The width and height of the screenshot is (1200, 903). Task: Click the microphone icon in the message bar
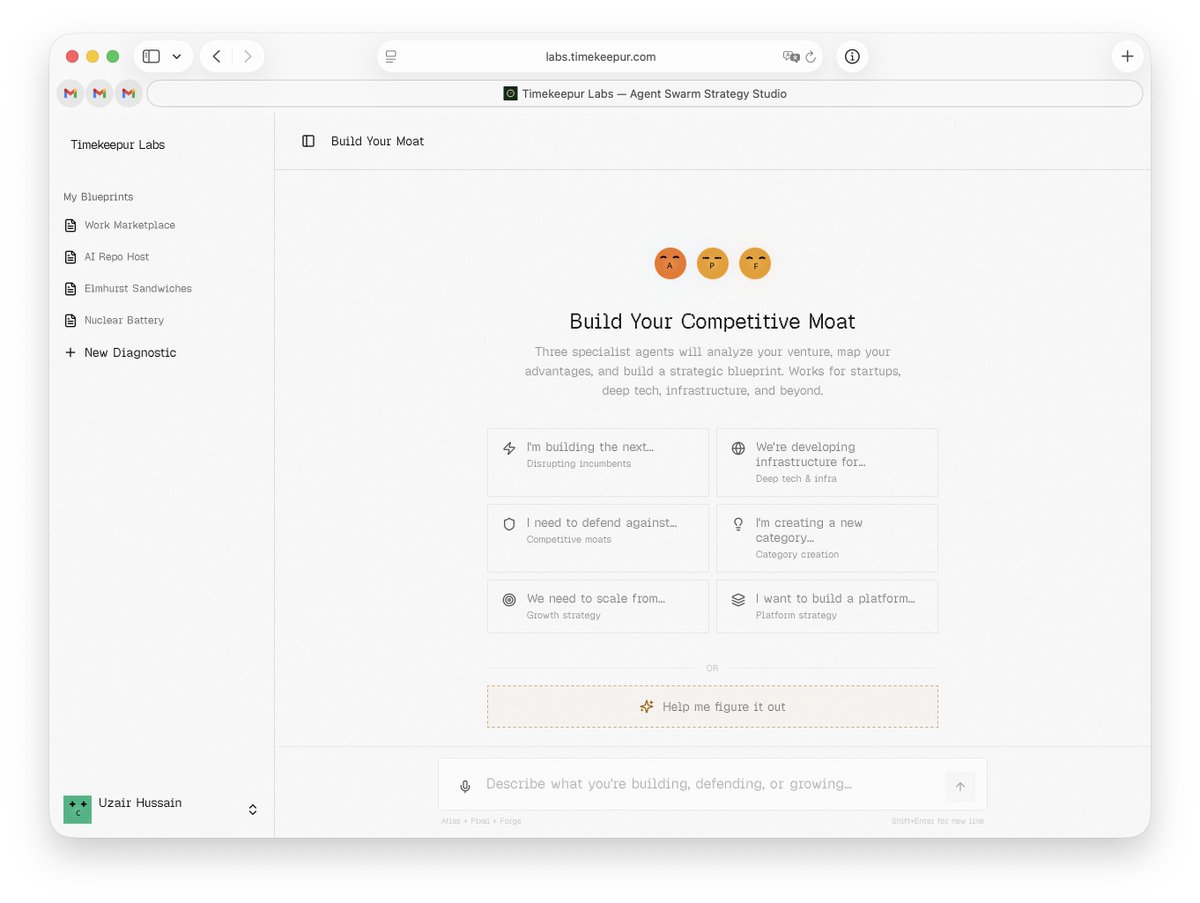[465, 786]
